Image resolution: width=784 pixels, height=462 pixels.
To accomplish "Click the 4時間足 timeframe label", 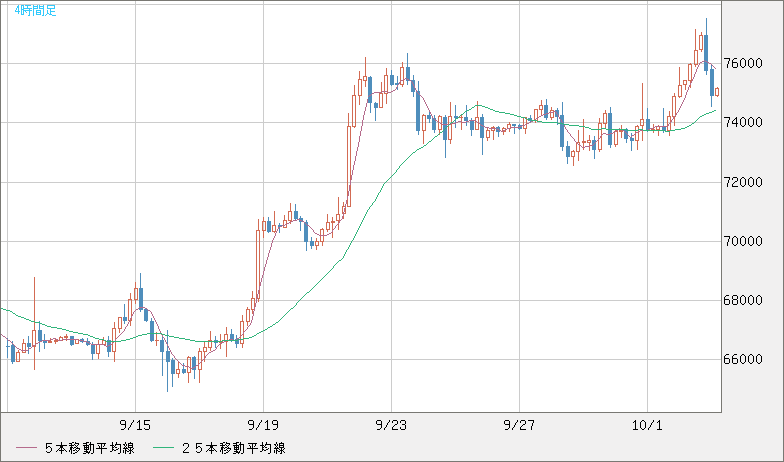I will pyautogui.click(x=36, y=10).
